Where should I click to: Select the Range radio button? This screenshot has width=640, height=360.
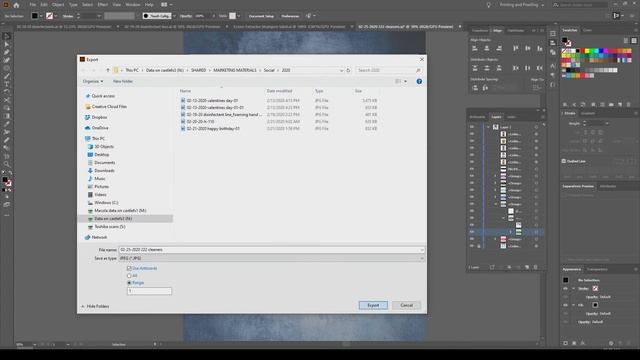[129, 283]
